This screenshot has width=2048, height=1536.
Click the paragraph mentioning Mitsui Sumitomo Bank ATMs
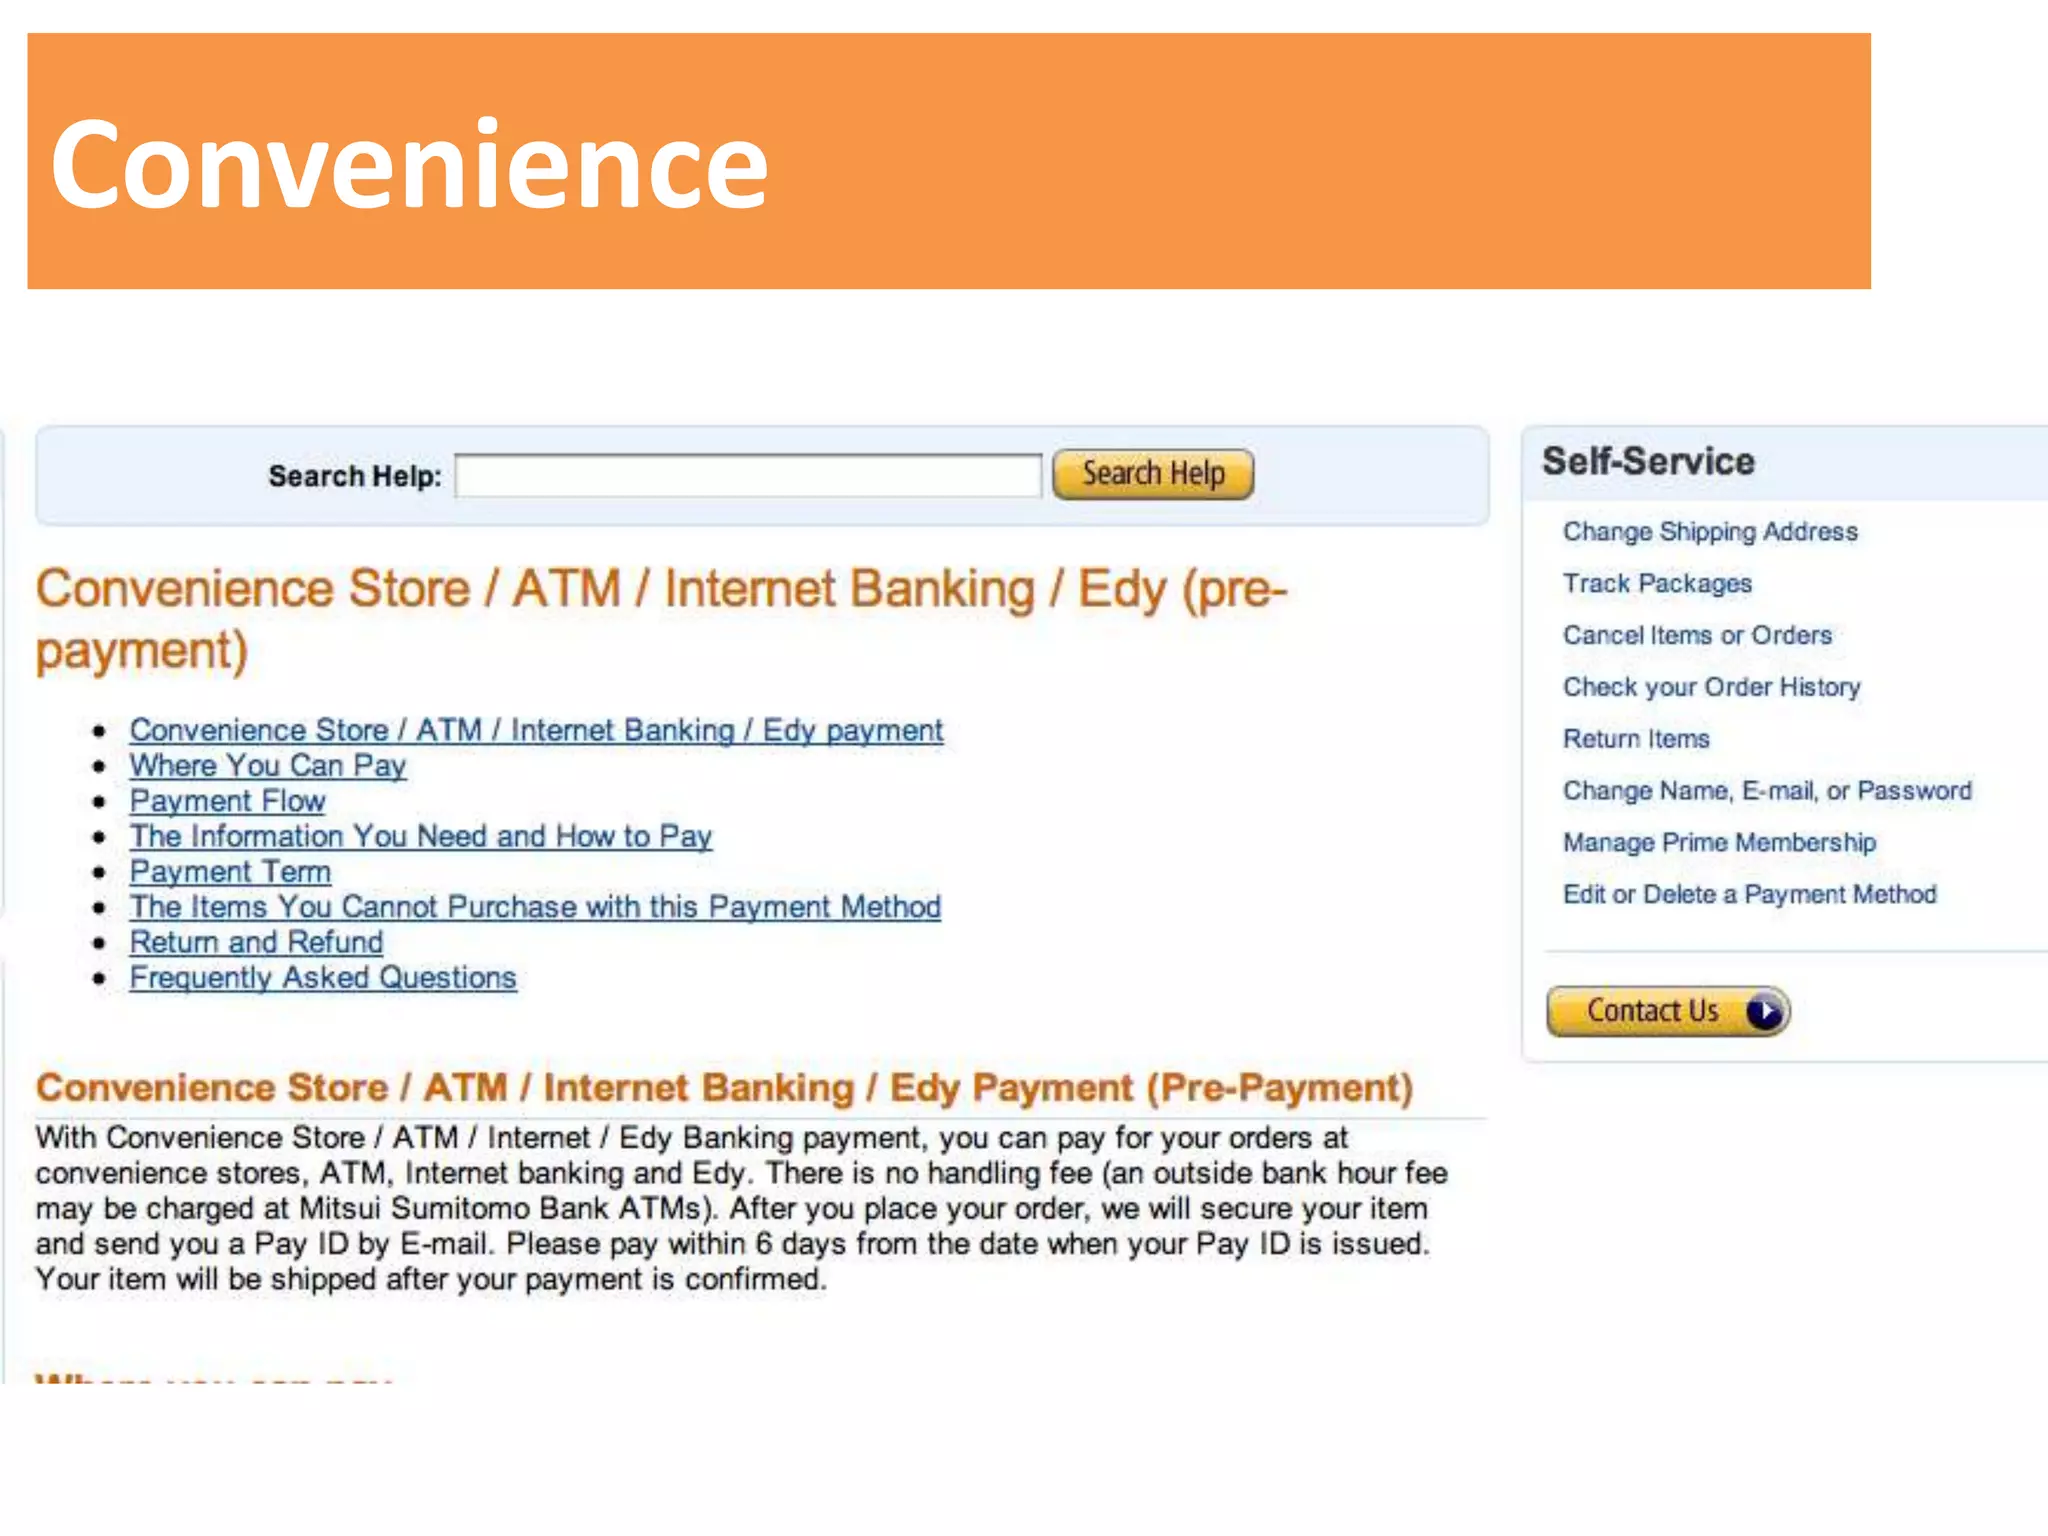tap(741, 1208)
